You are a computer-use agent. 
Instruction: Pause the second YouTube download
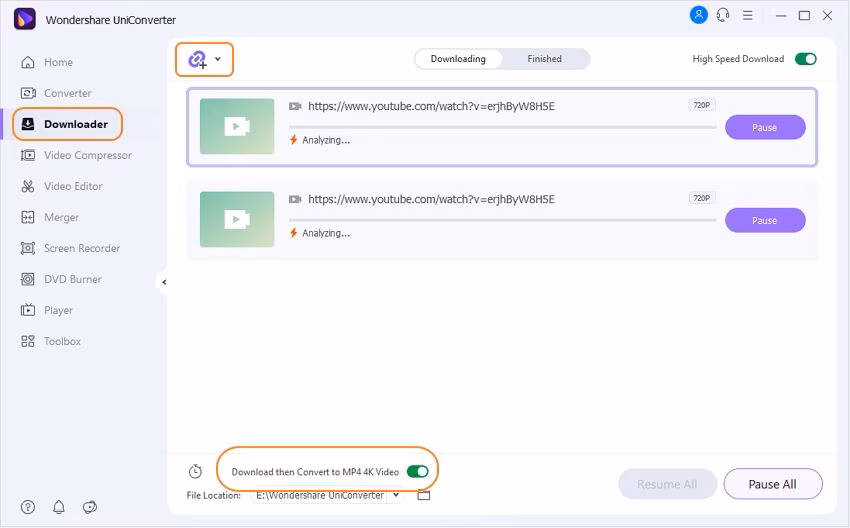pos(765,220)
